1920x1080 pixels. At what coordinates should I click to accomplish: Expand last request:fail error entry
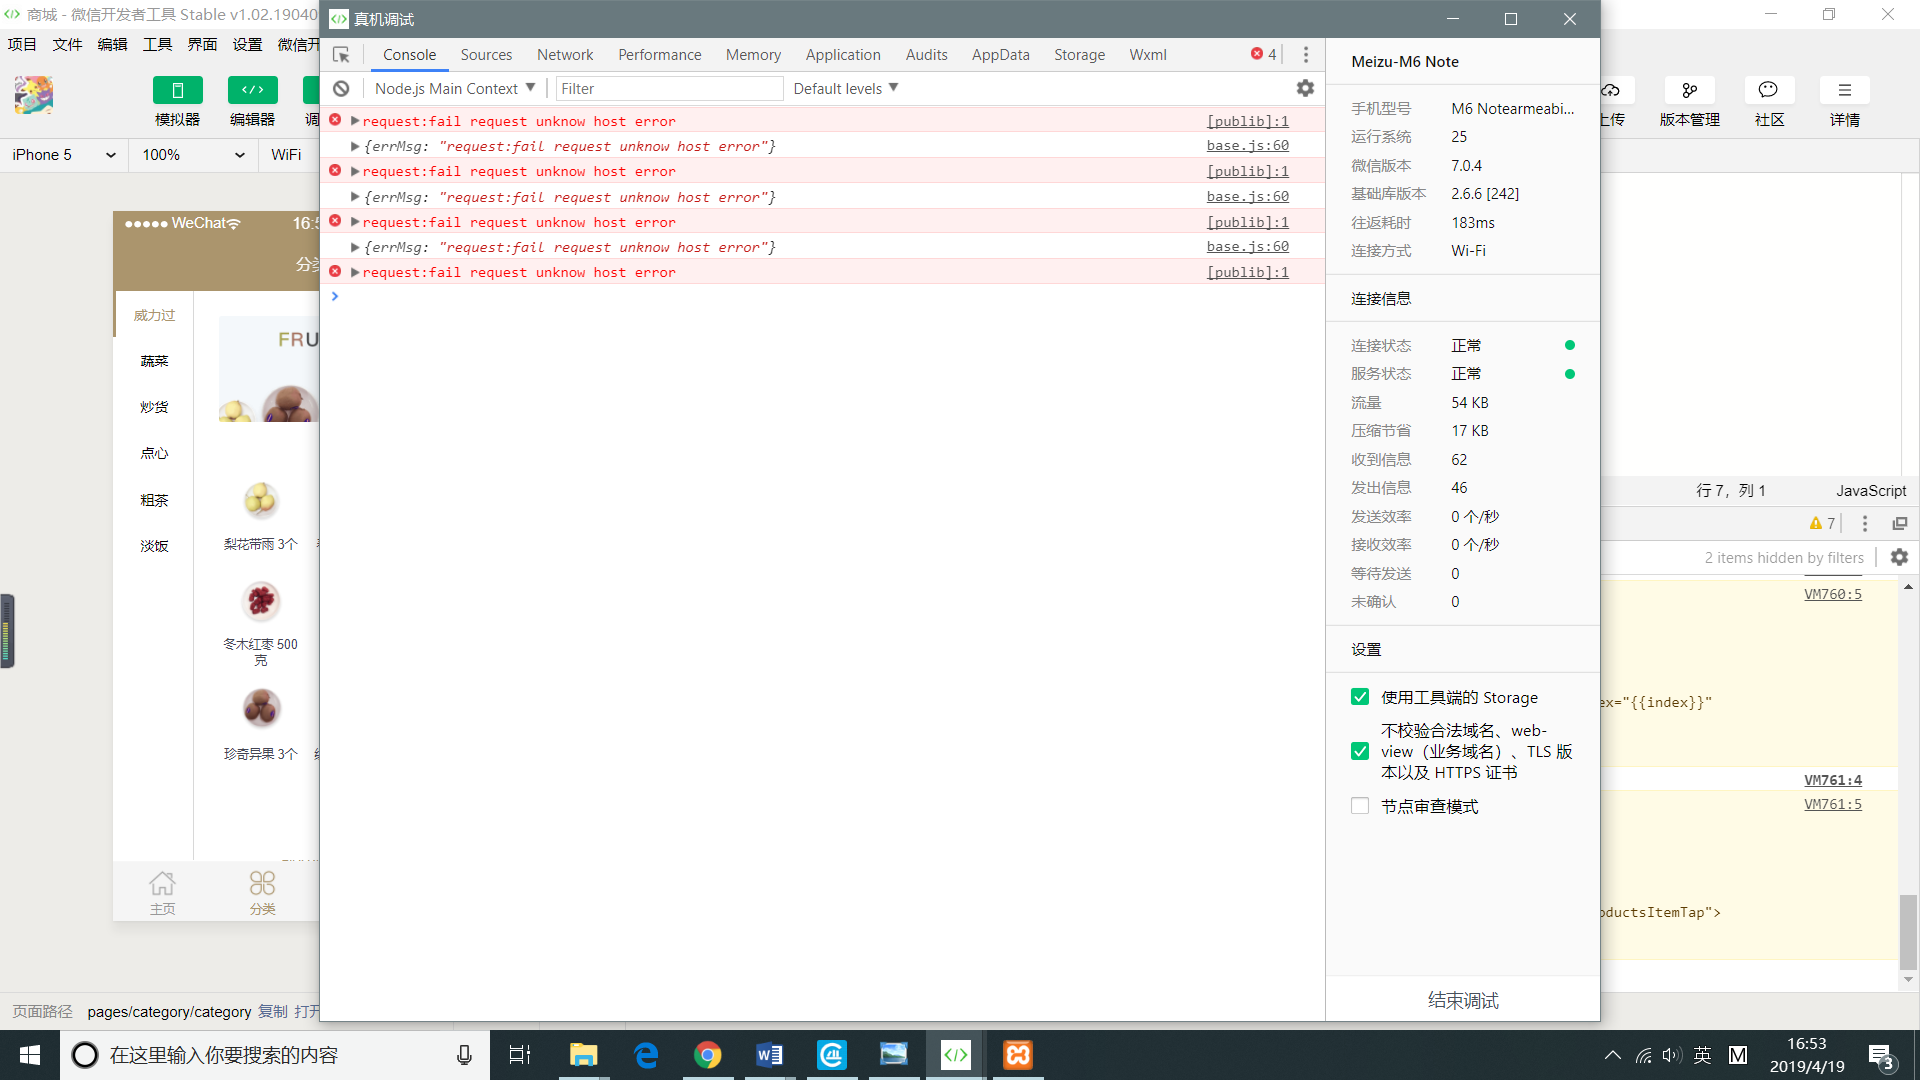click(x=355, y=272)
